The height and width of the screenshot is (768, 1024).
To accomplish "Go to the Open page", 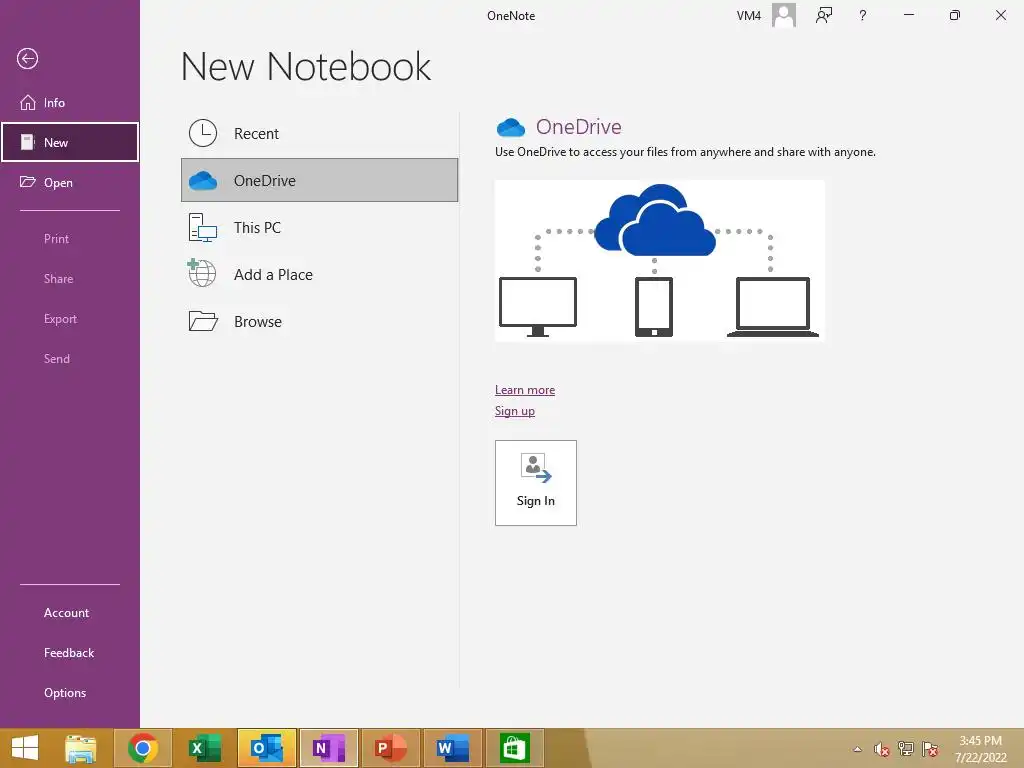I will 70,182.
